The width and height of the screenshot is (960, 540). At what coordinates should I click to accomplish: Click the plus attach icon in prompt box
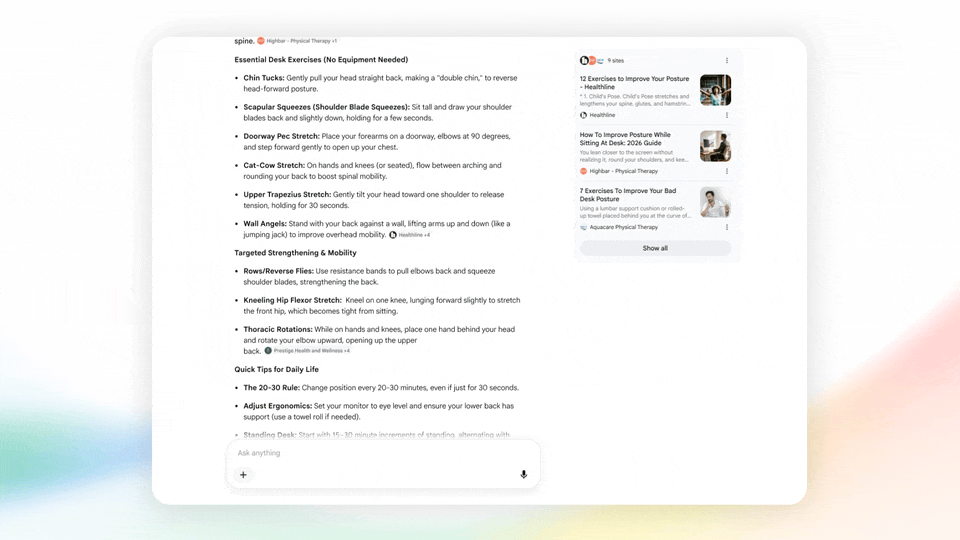tap(243, 474)
